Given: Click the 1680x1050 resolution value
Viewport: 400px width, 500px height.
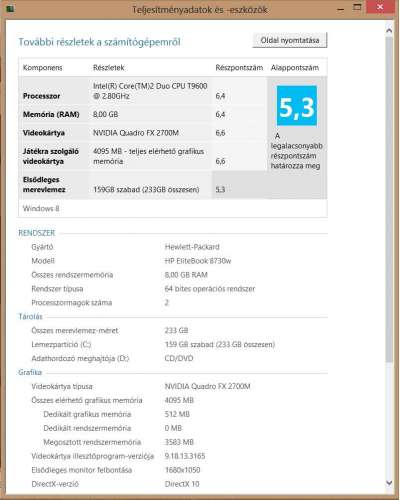Looking at the screenshot, I should pyautogui.click(x=183, y=470).
